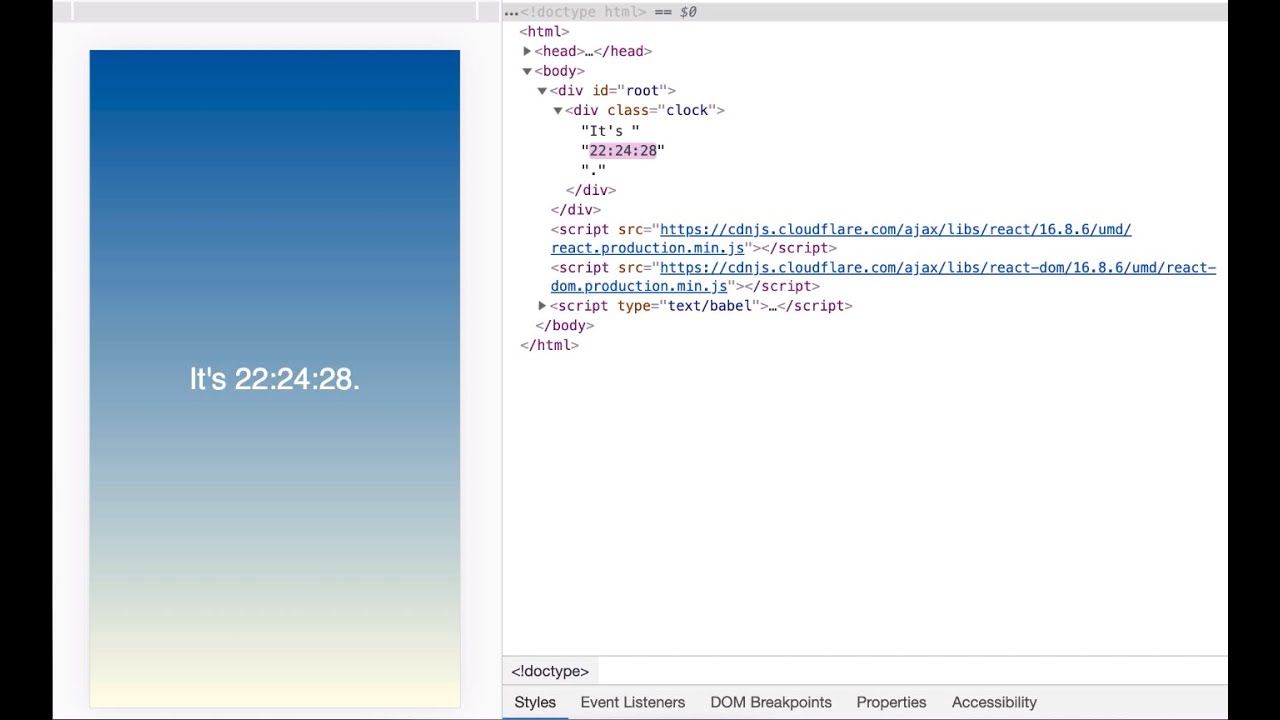Select the highlighted "22:24:28" text node
The height and width of the screenshot is (720, 1280).
tap(622, 150)
